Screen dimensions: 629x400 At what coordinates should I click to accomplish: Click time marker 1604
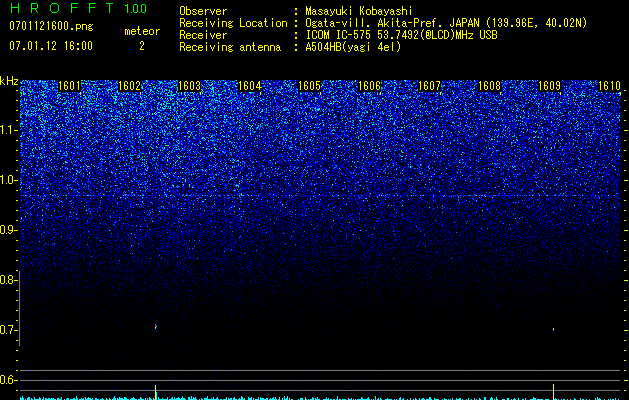pyautogui.click(x=250, y=86)
